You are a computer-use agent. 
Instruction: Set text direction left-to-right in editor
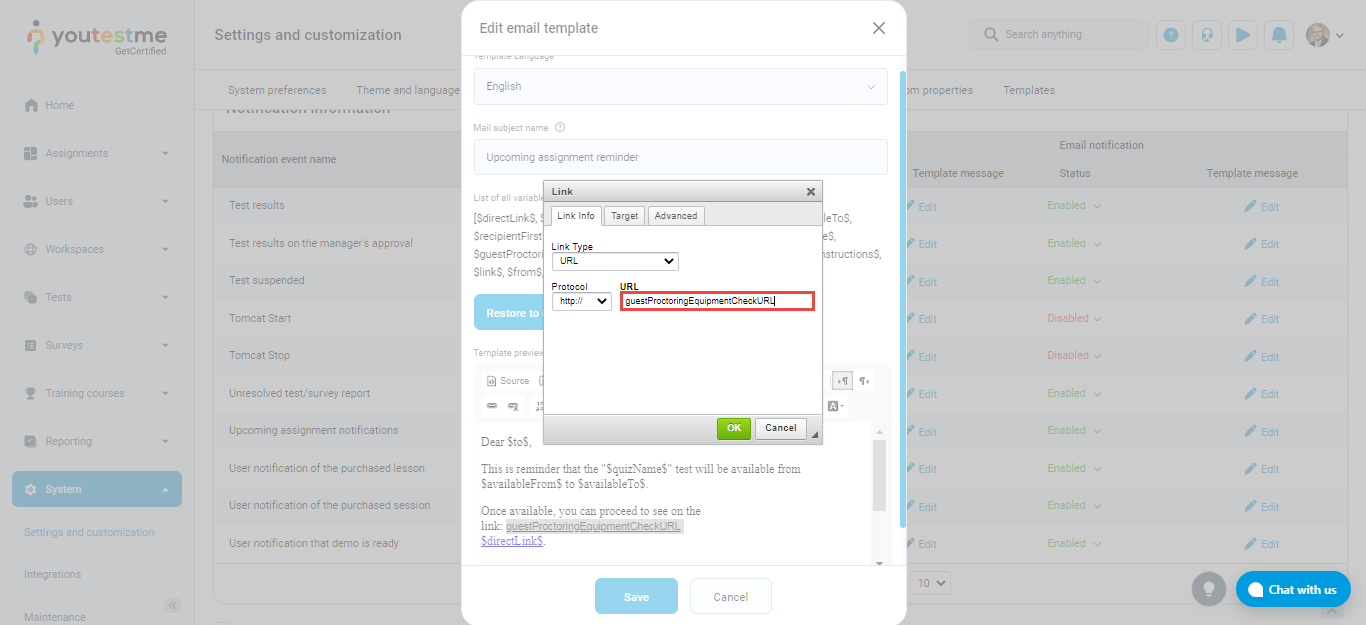click(x=842, y=381)
